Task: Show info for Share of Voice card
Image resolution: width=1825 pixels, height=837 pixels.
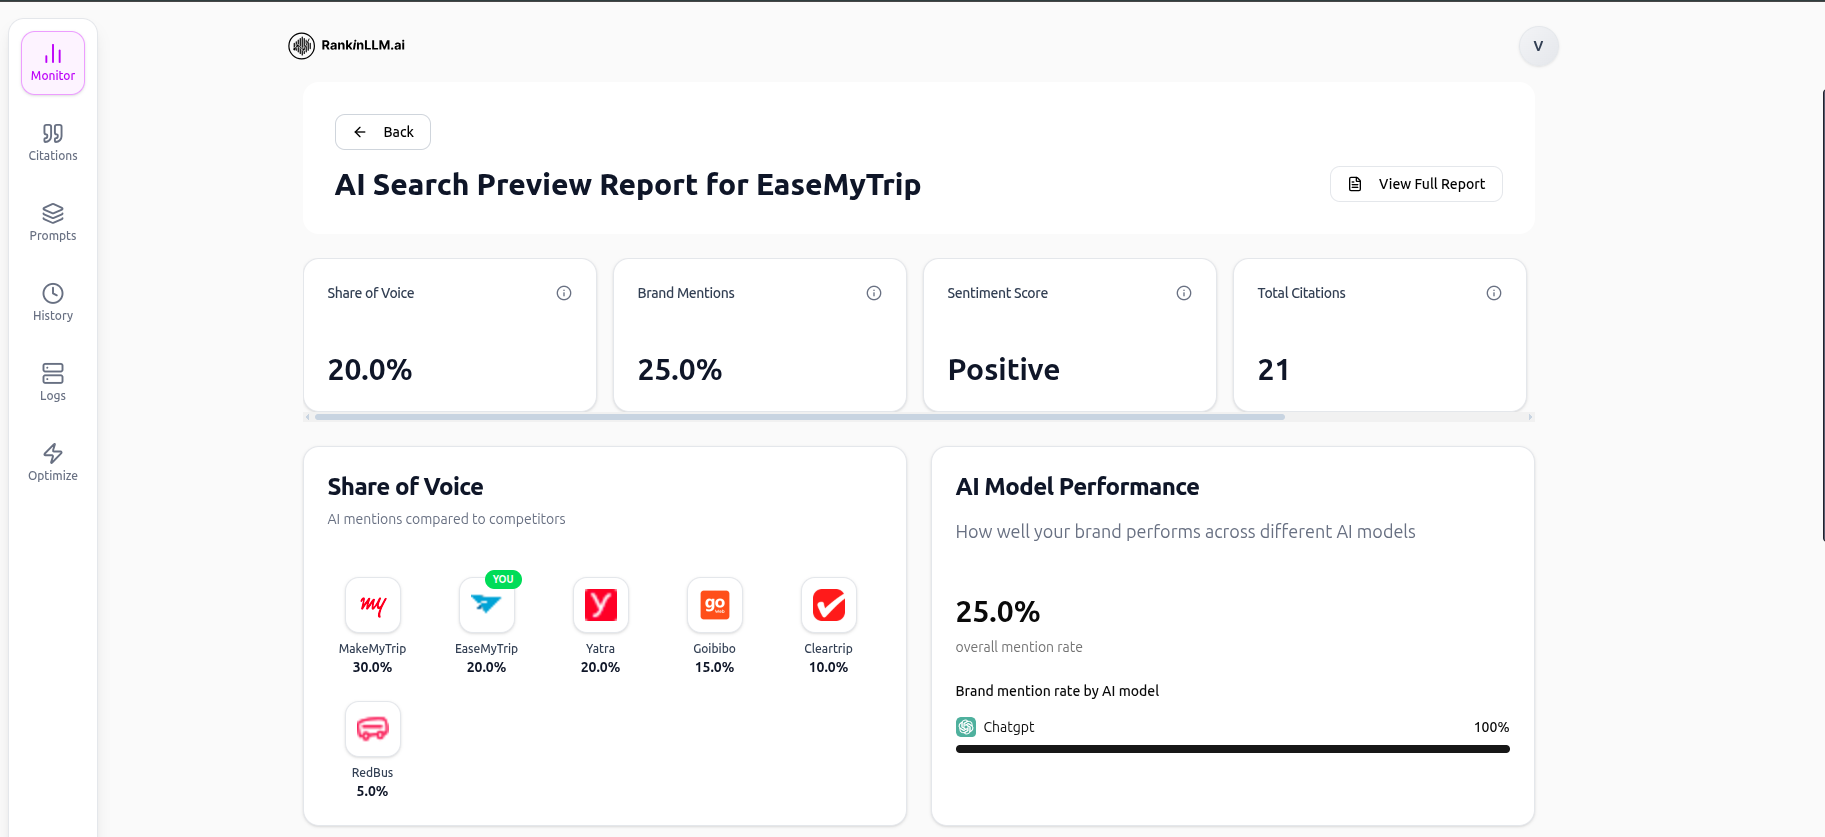Action: pyautogui.click(x=564, y=293)
